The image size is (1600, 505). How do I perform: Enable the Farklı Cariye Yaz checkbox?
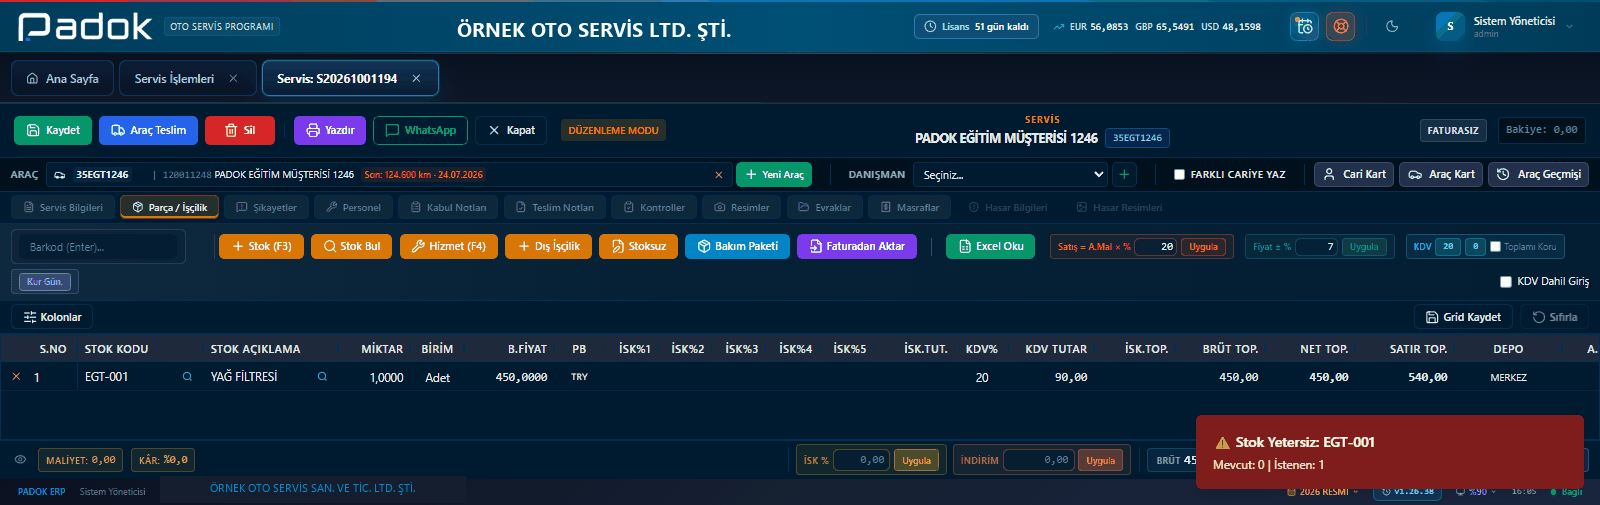(x=1179, y=175)
